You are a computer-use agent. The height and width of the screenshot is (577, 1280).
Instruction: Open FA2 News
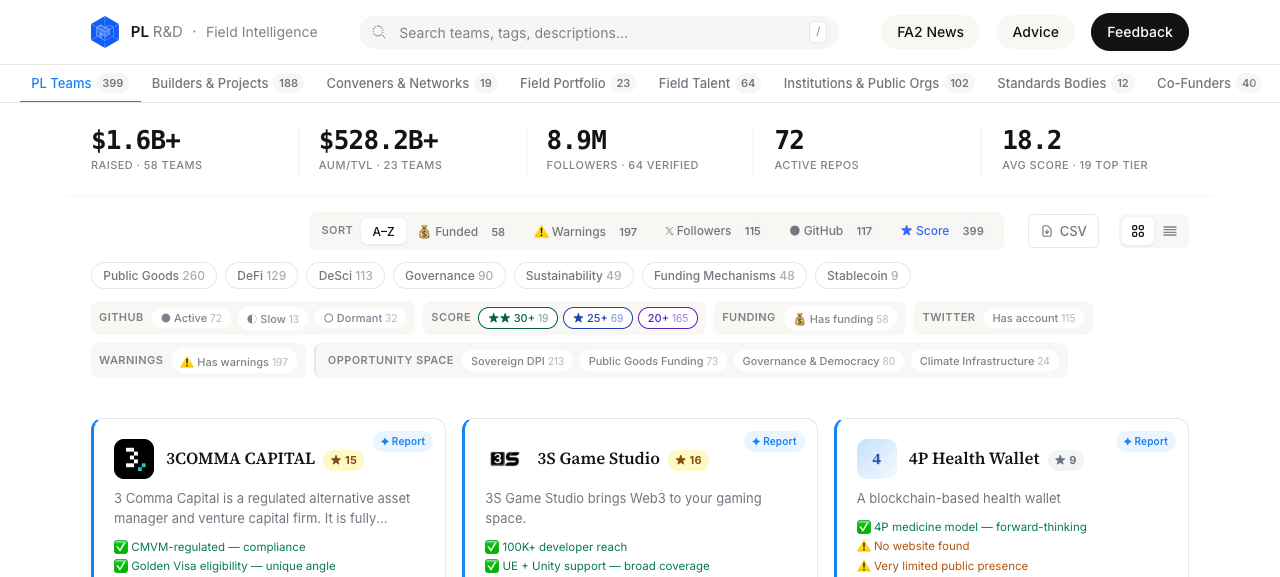tap(930, 32)
